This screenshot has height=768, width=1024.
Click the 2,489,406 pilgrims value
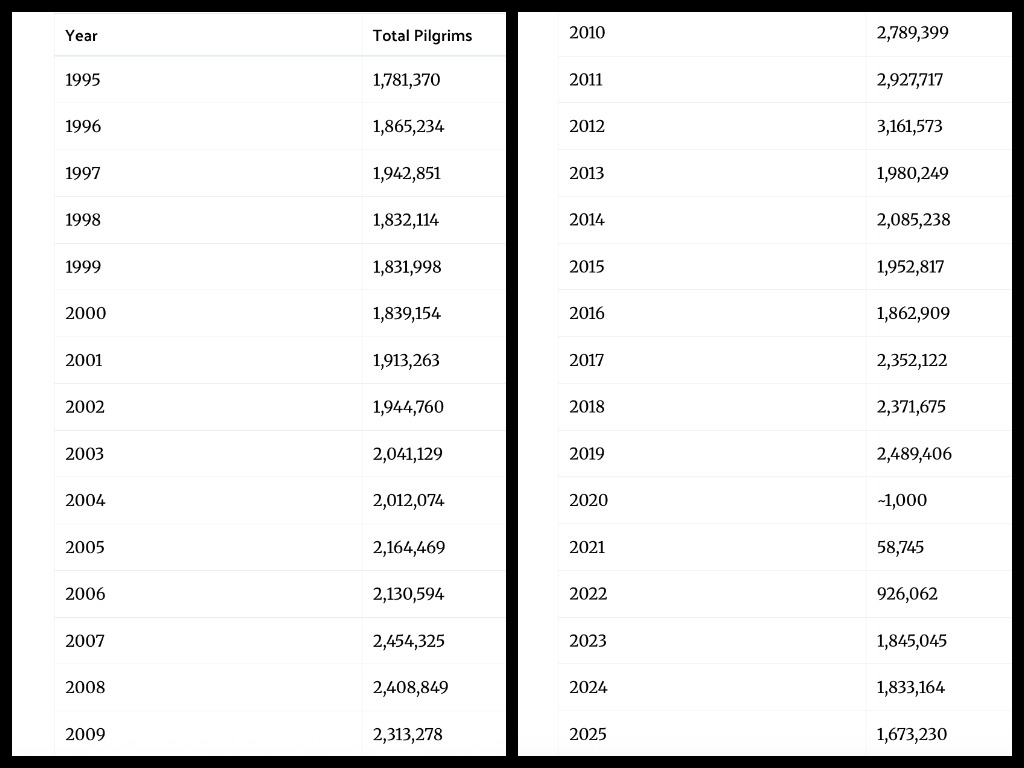coord(914,454)
